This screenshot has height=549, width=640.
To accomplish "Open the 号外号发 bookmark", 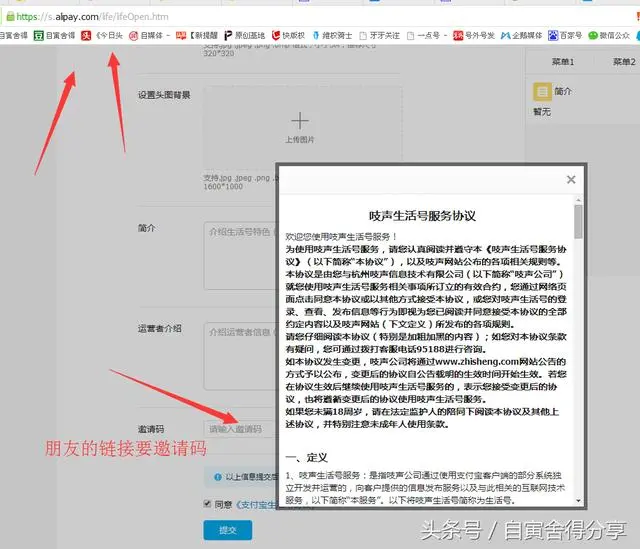I will (474, 36).
